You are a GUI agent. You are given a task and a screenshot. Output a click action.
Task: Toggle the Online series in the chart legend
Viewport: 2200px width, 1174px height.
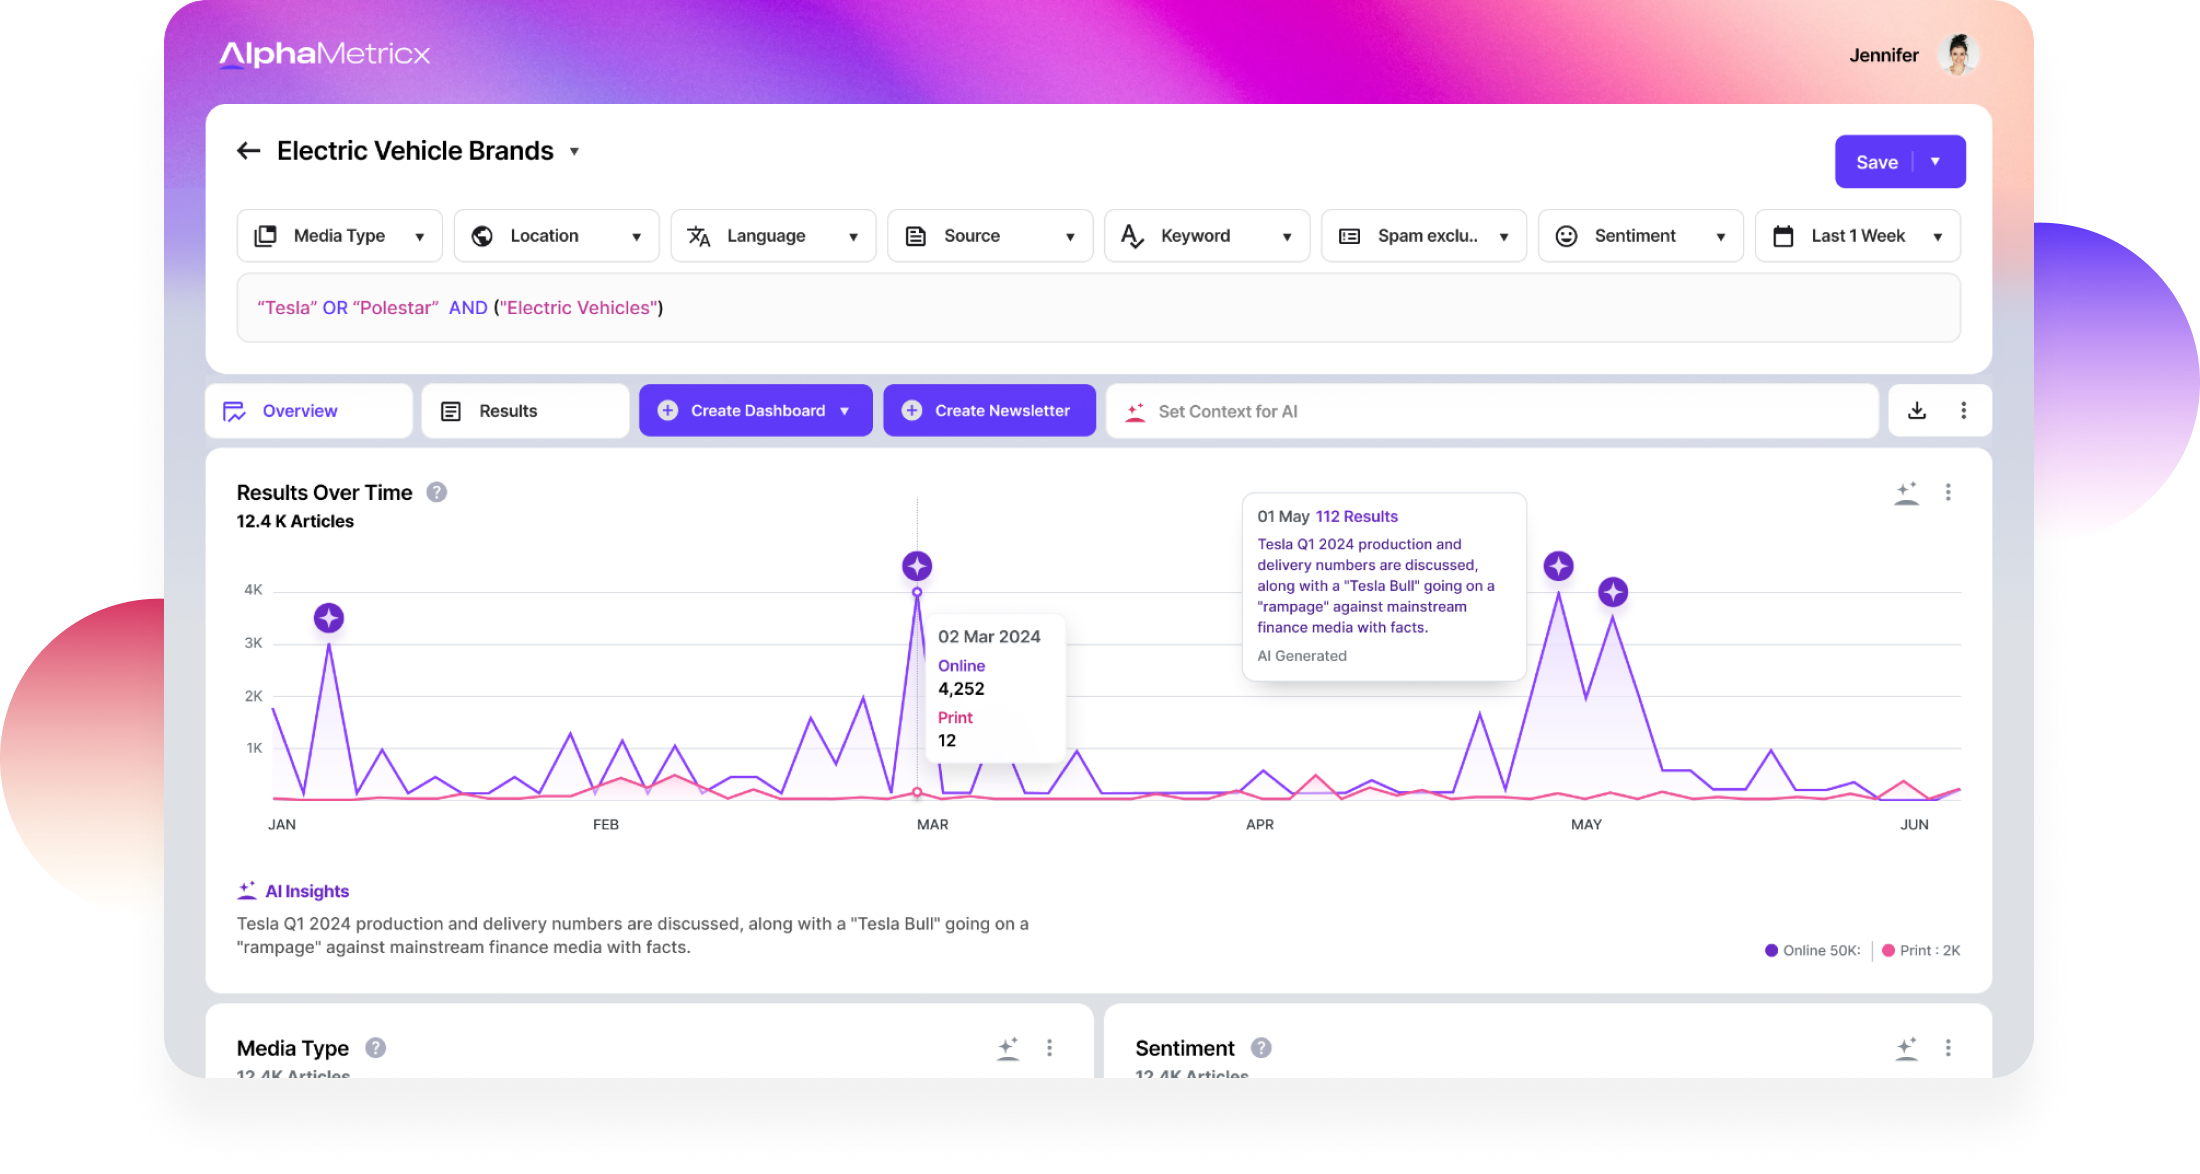coord(1812,951)
